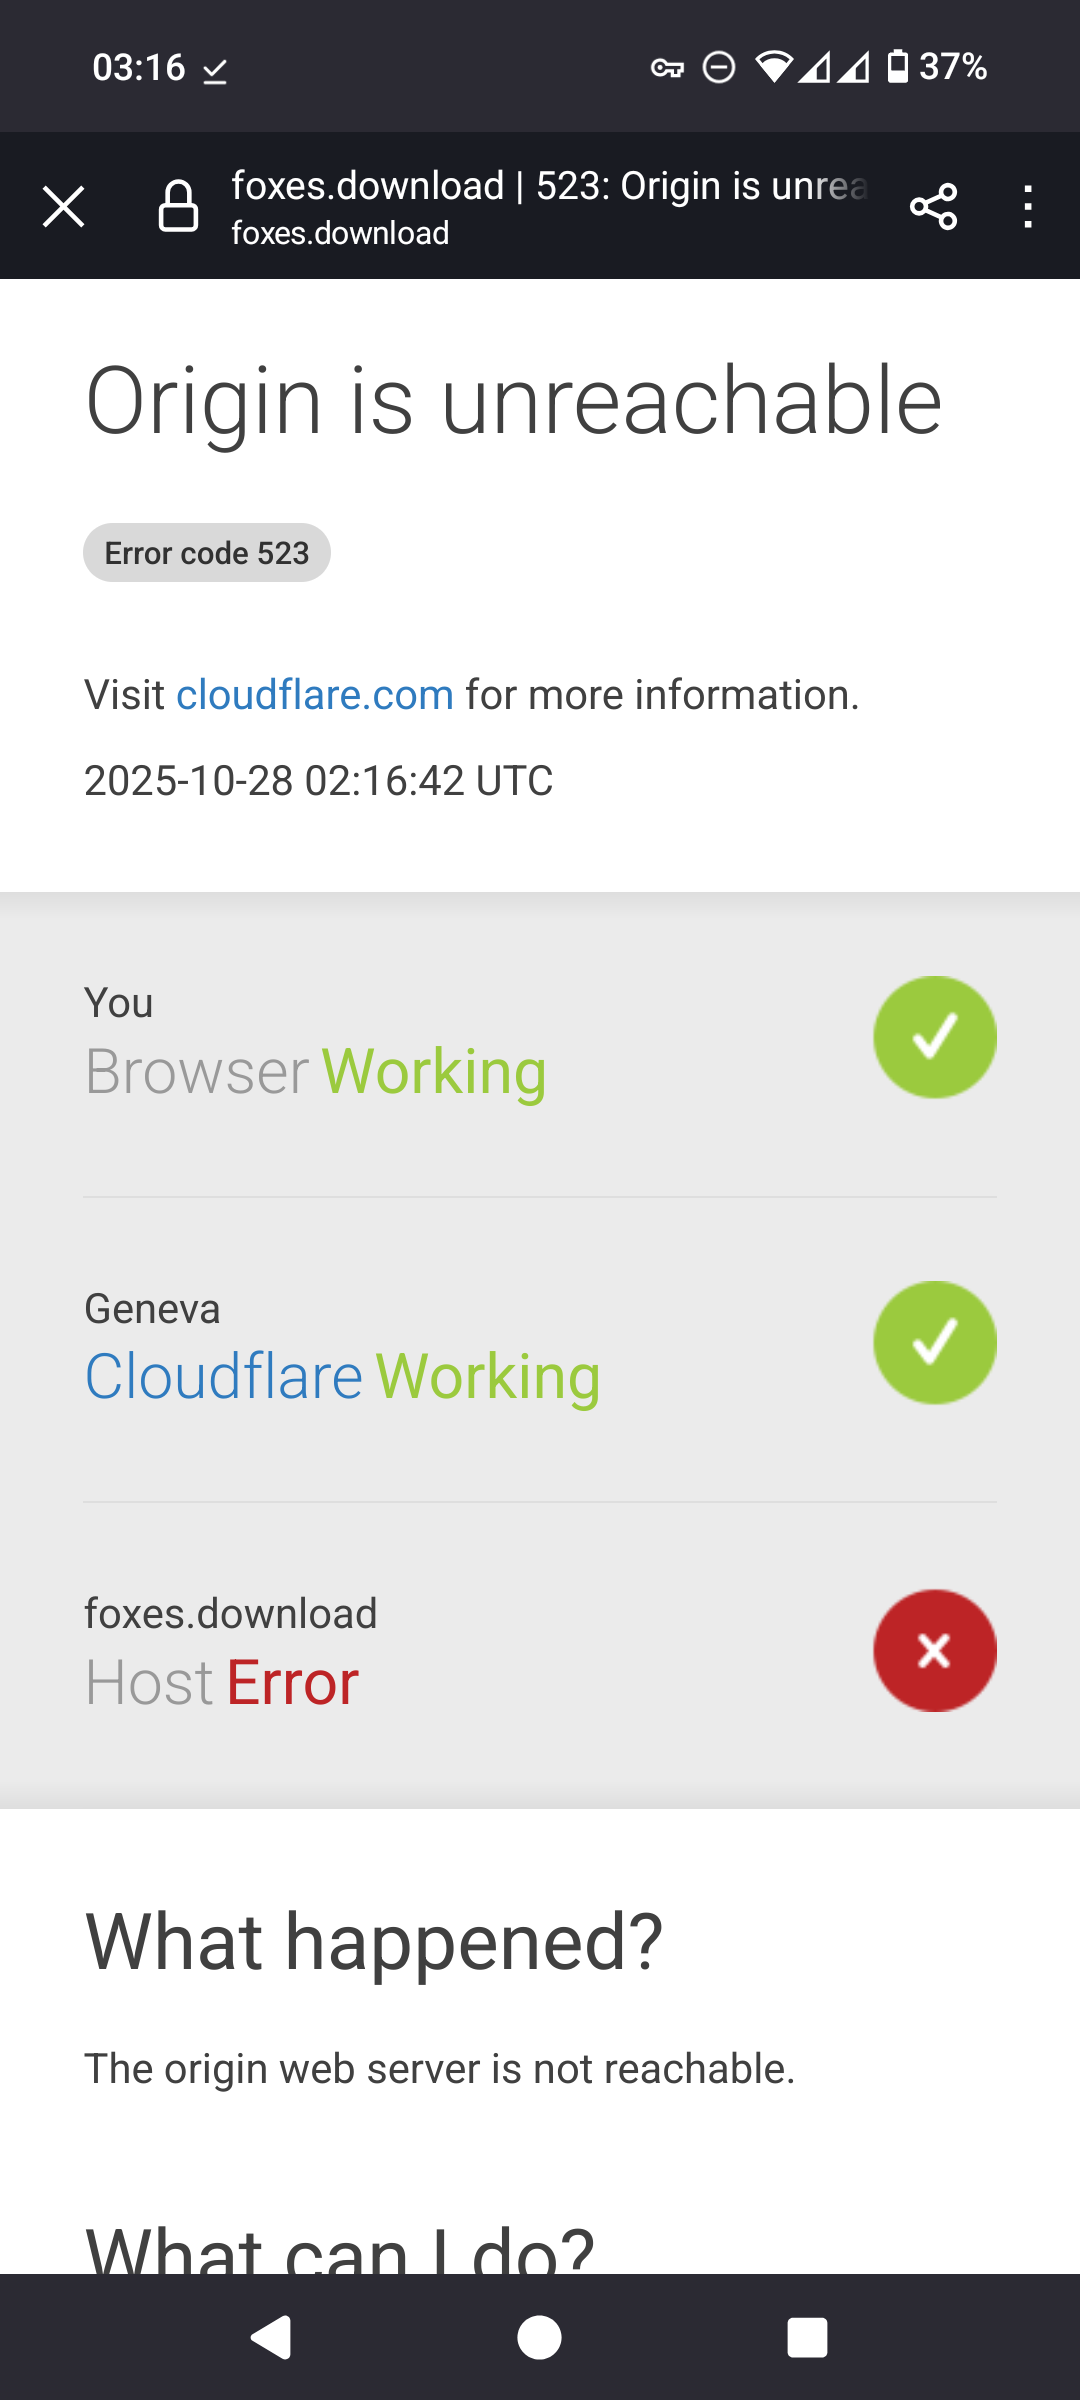Tap the page title in address bar
This screenshot has height=2400, width=1080.
pos(549,186)
